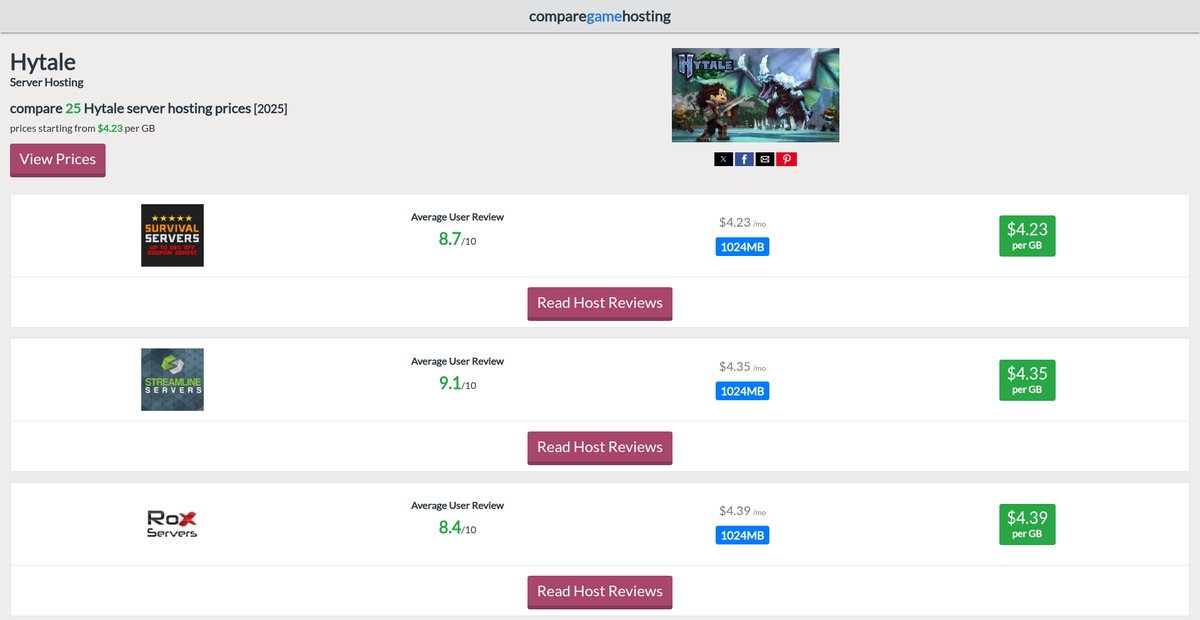This screenshot has width=1200, height=620.
Task: Read Host Reviews for Streamline Servers
Action: tap(600, 447)
